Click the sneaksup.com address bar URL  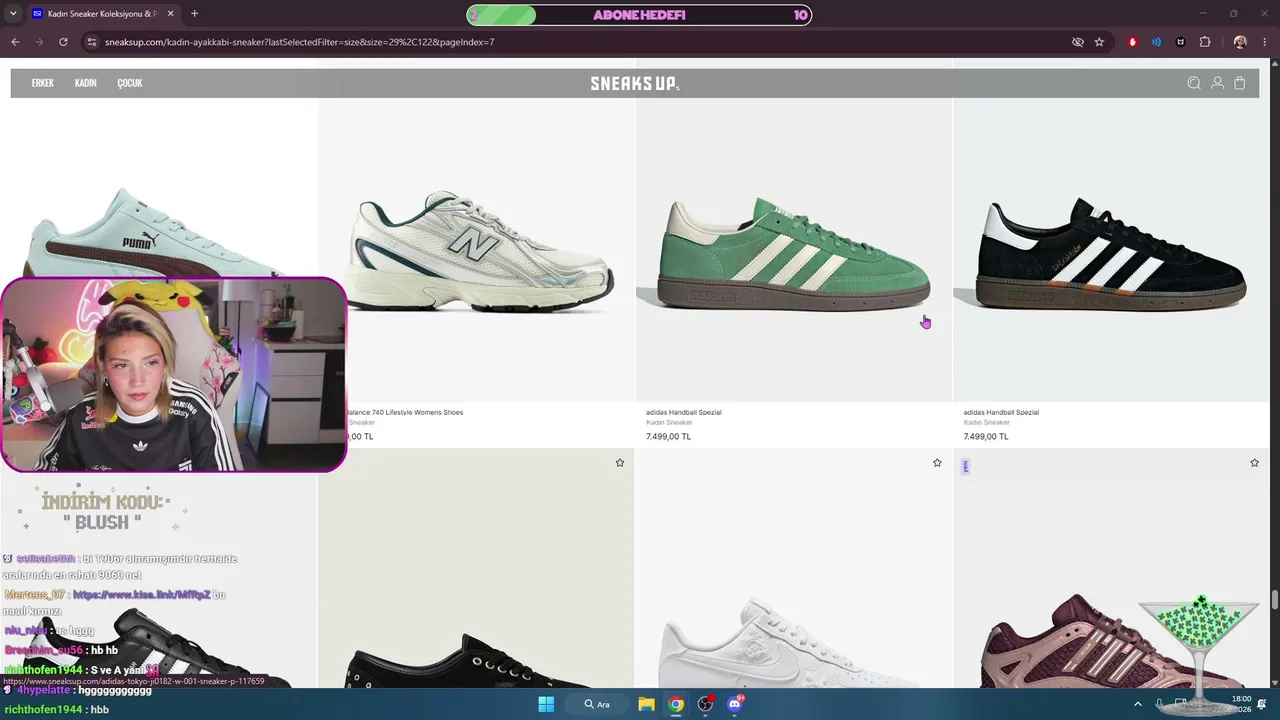tap(299, 42)
